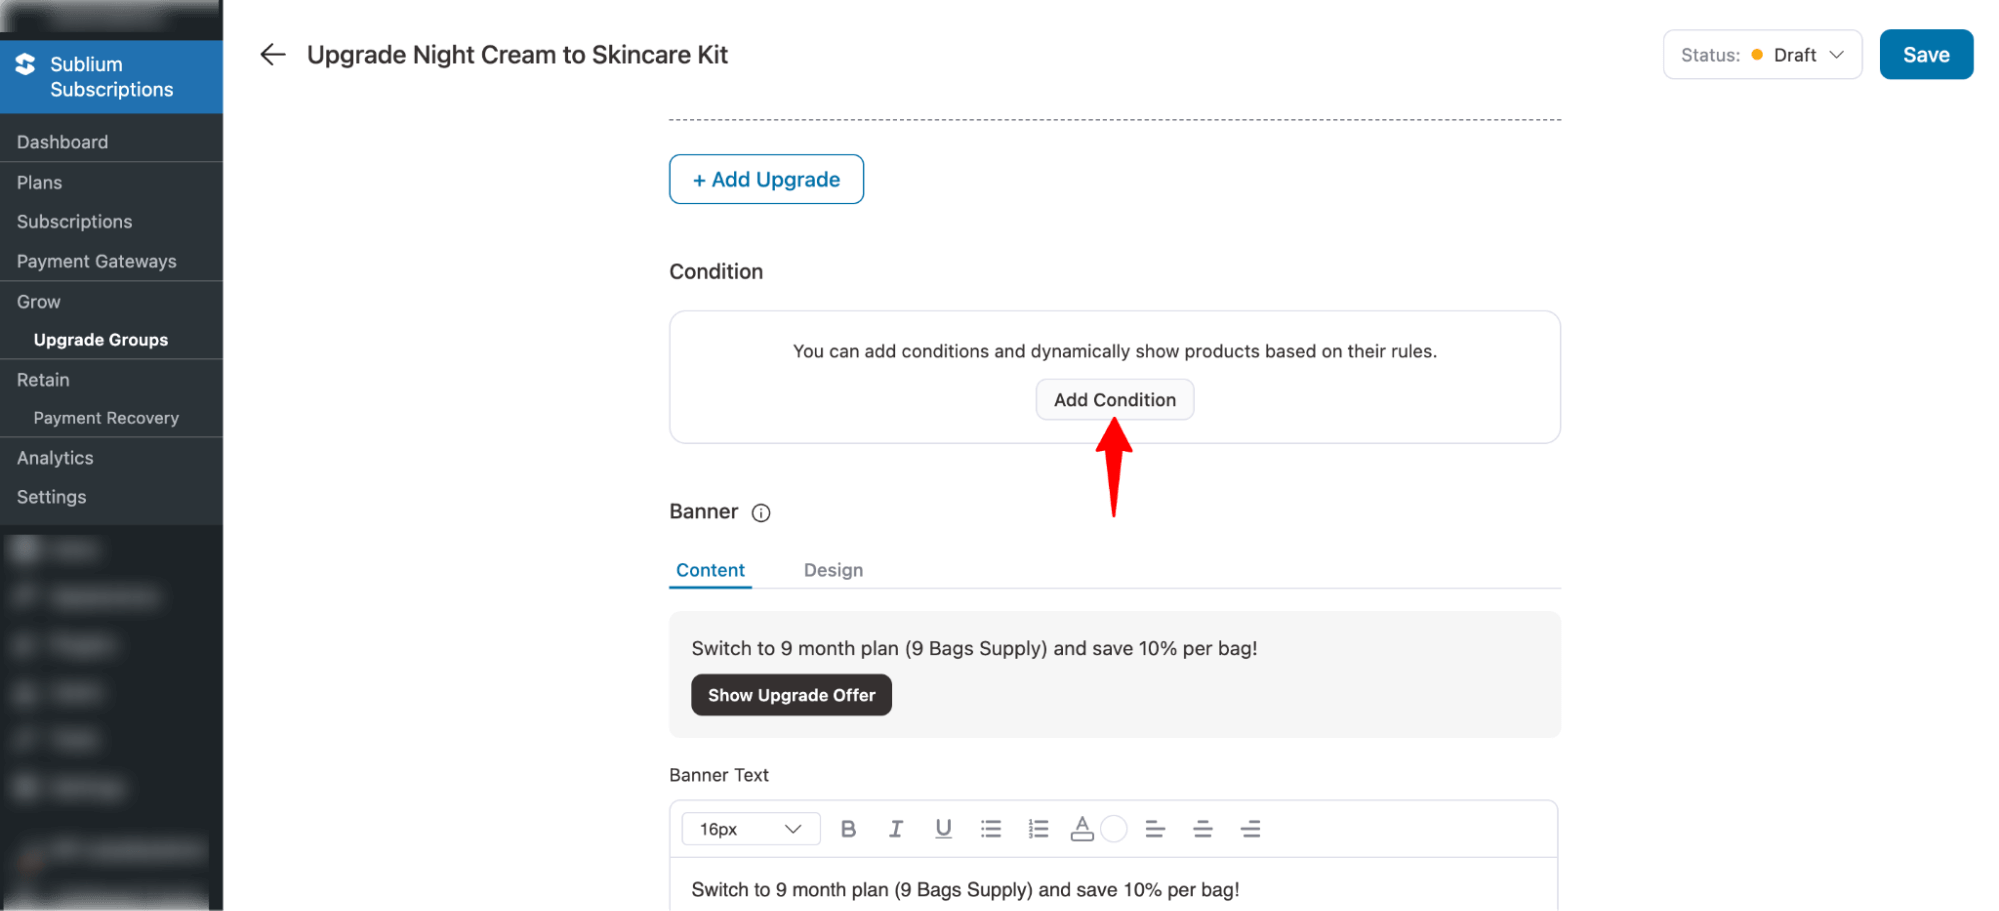The height and width of the screenshot is (911, 1999).
Task: Apply italic formatting to banner text
Action: click(x=896, y=829)
